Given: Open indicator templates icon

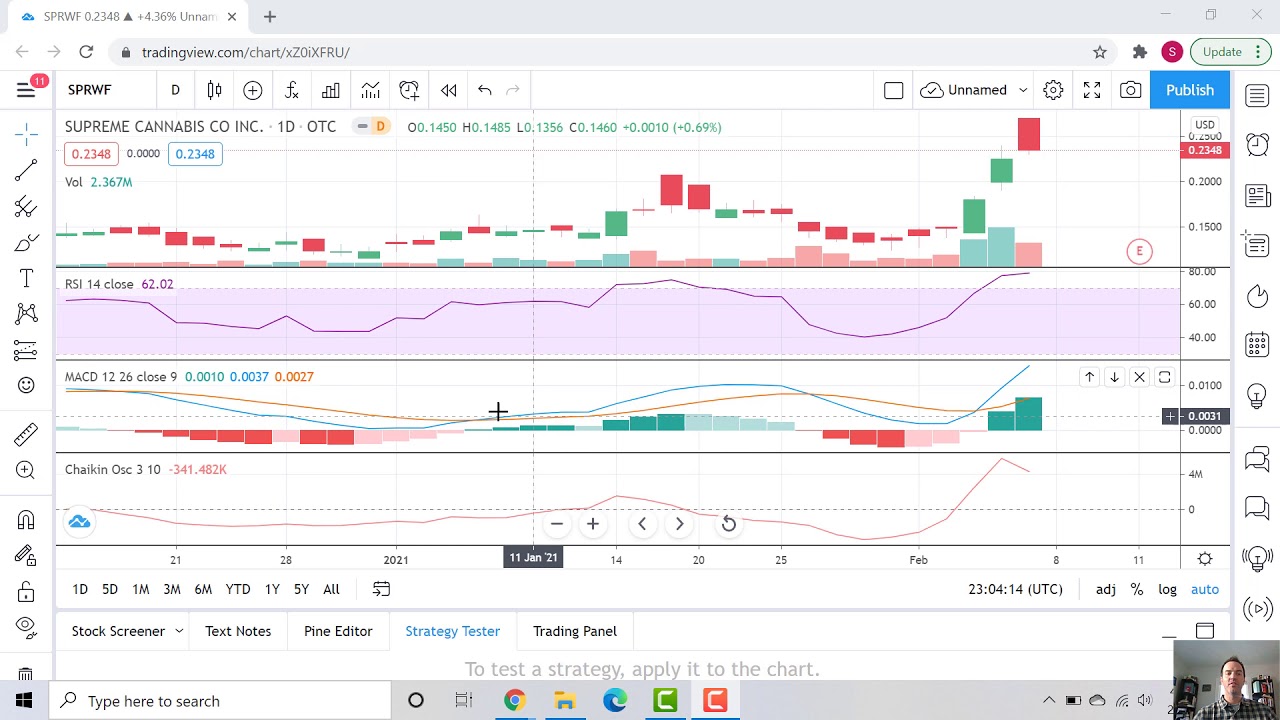Looking at the screenshot, I should click(x=370, y=90).
